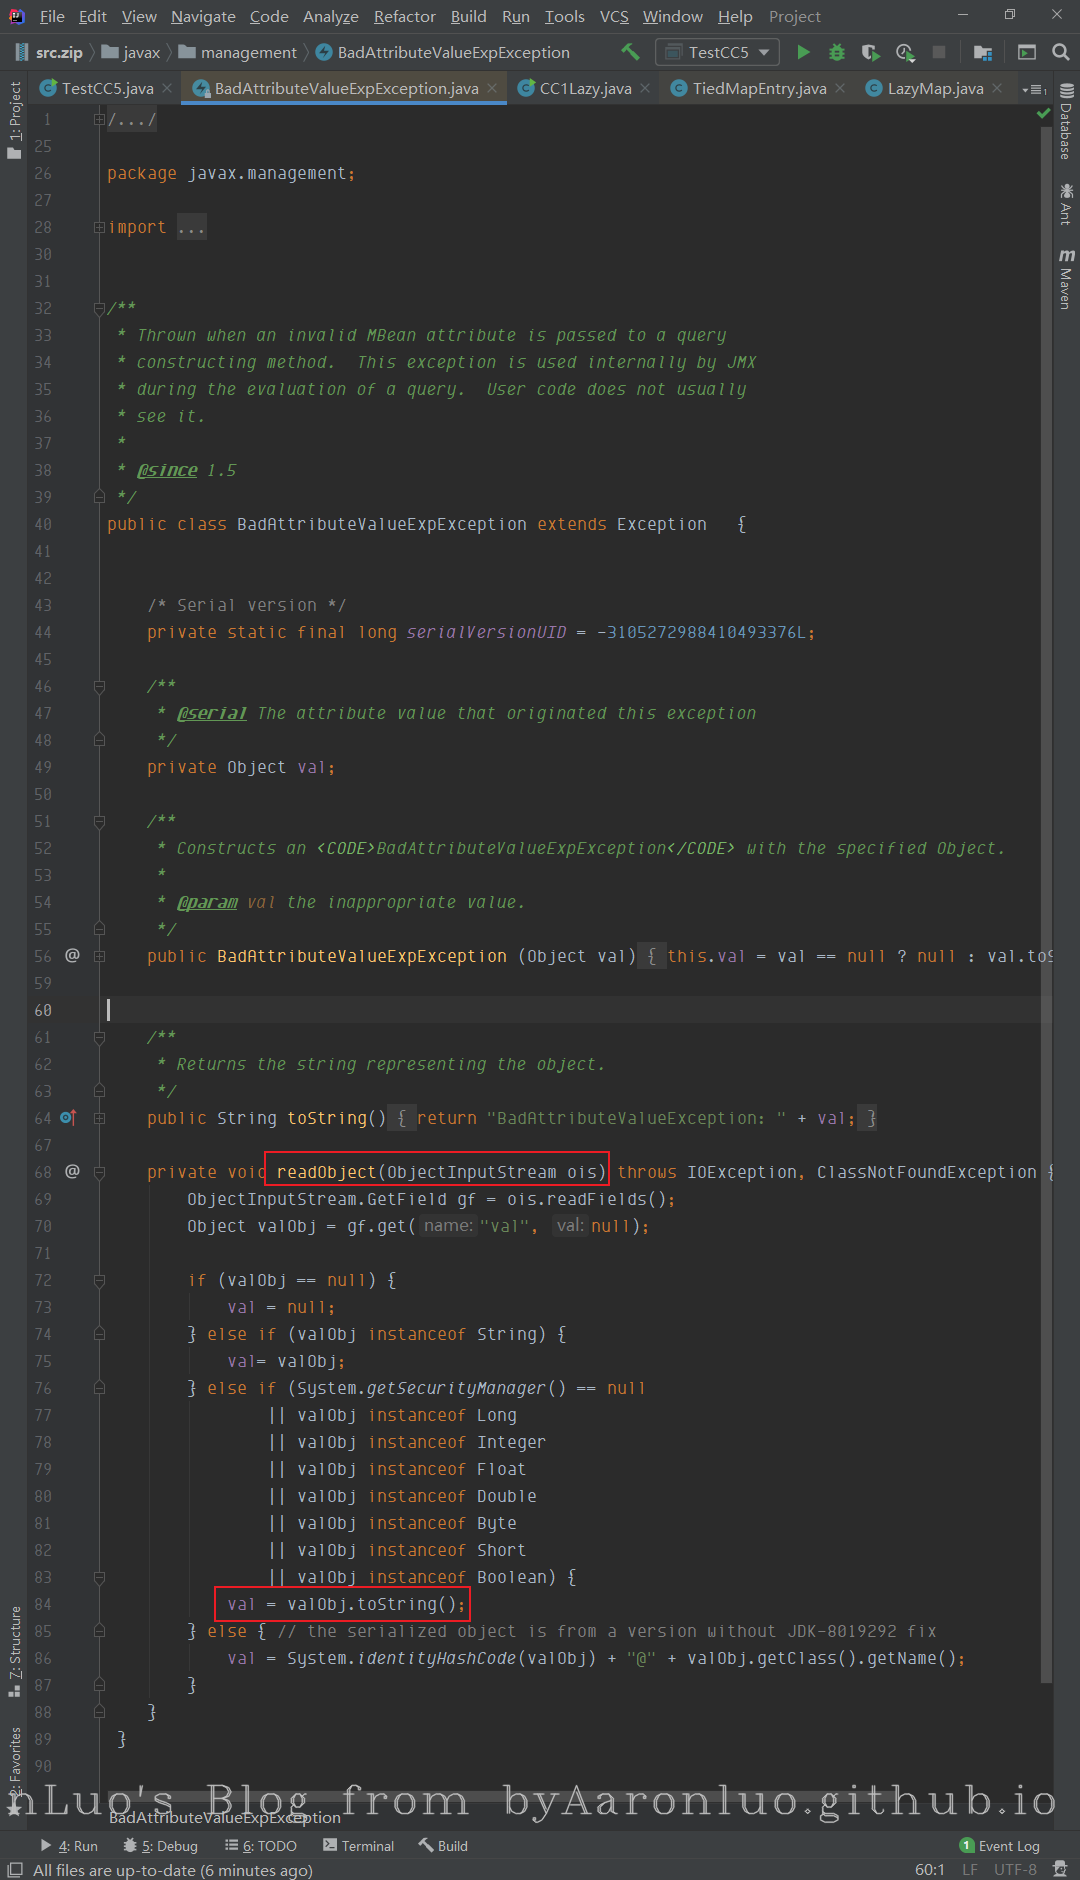This screenshot has height=1880, width=1080.
Task: Start debugging with the bug icon
Action: pos(837,52)
